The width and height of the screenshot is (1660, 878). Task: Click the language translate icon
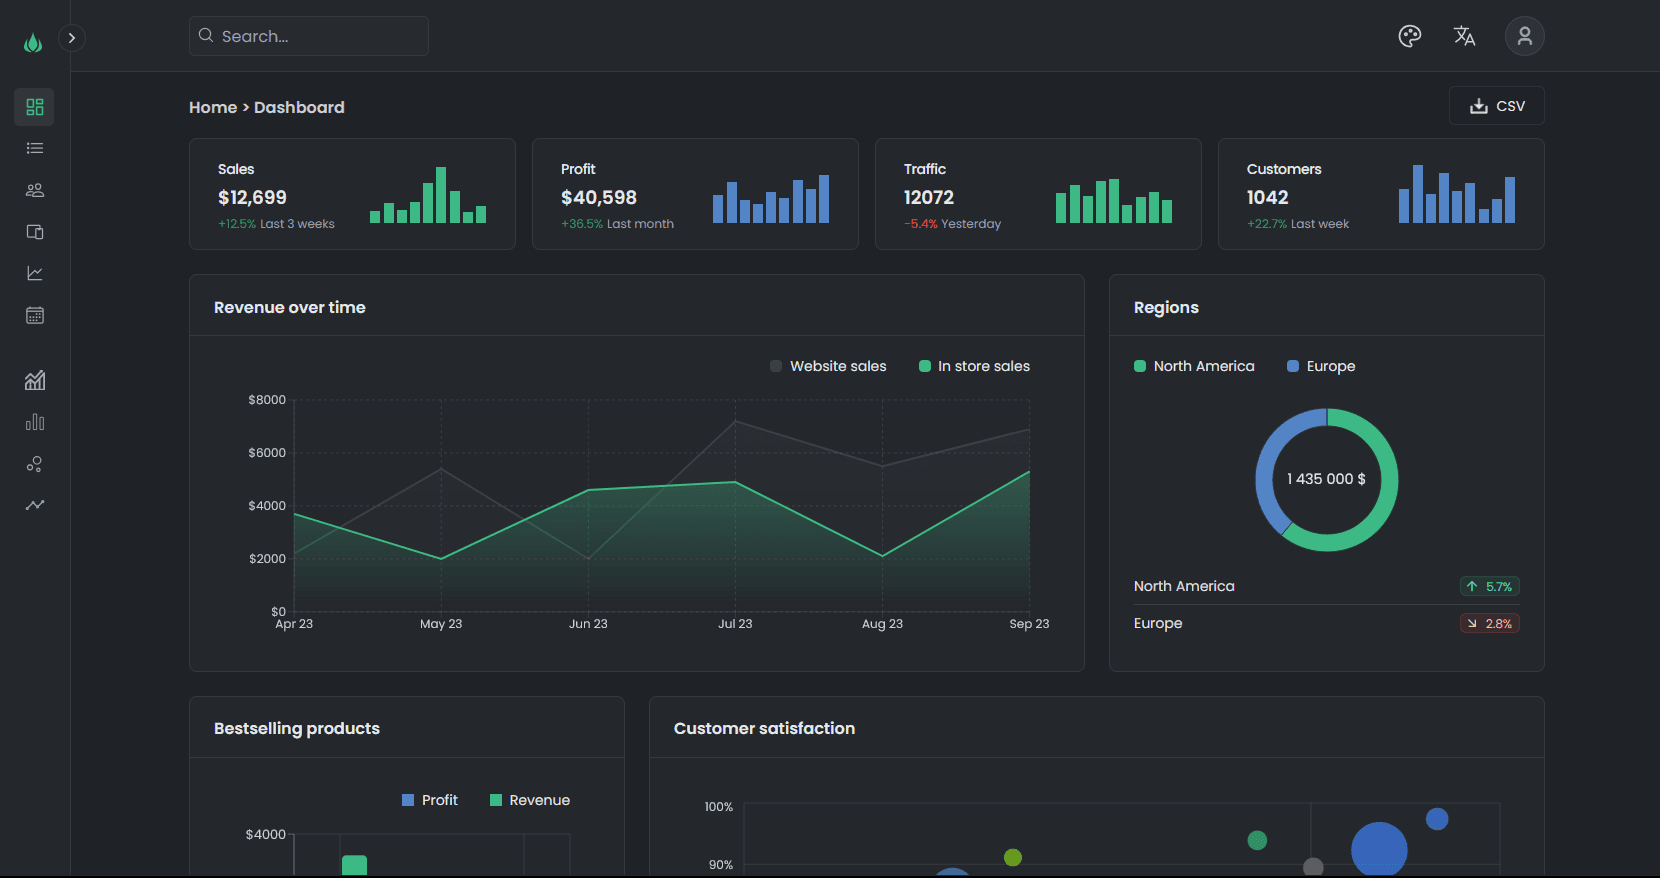pyautogui.click(x=1464, y=36)
